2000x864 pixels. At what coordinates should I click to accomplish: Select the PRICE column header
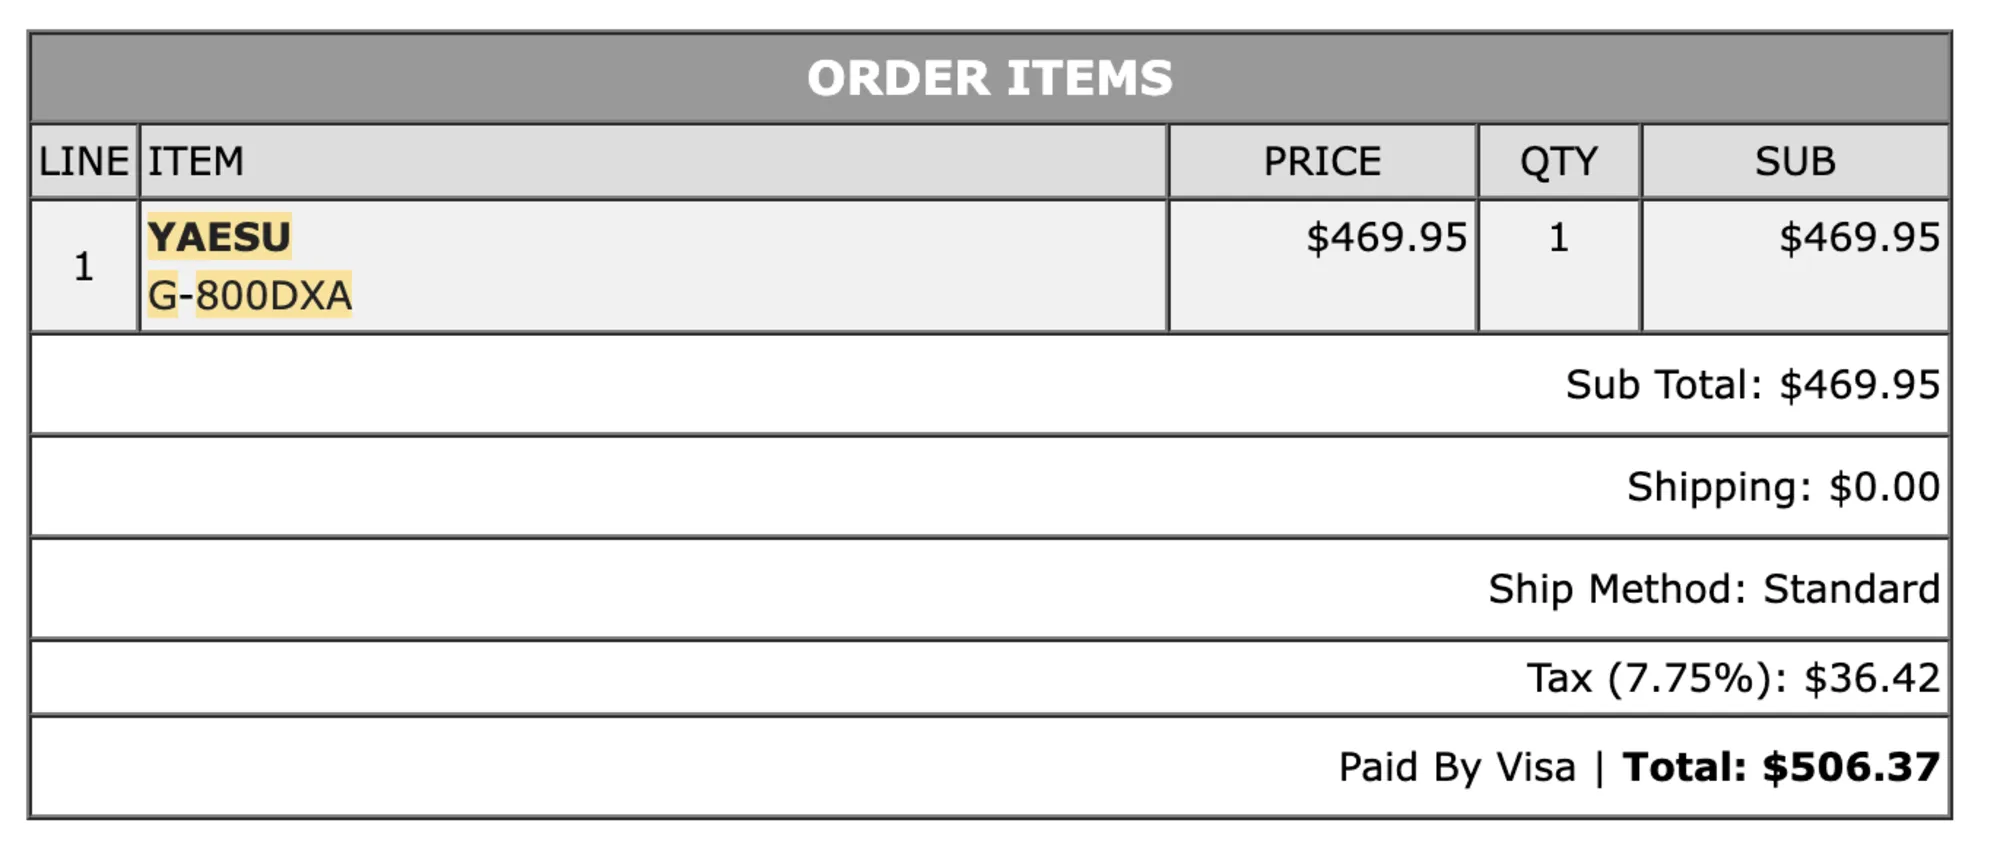pyautogui.click(x=1322, y=161)
